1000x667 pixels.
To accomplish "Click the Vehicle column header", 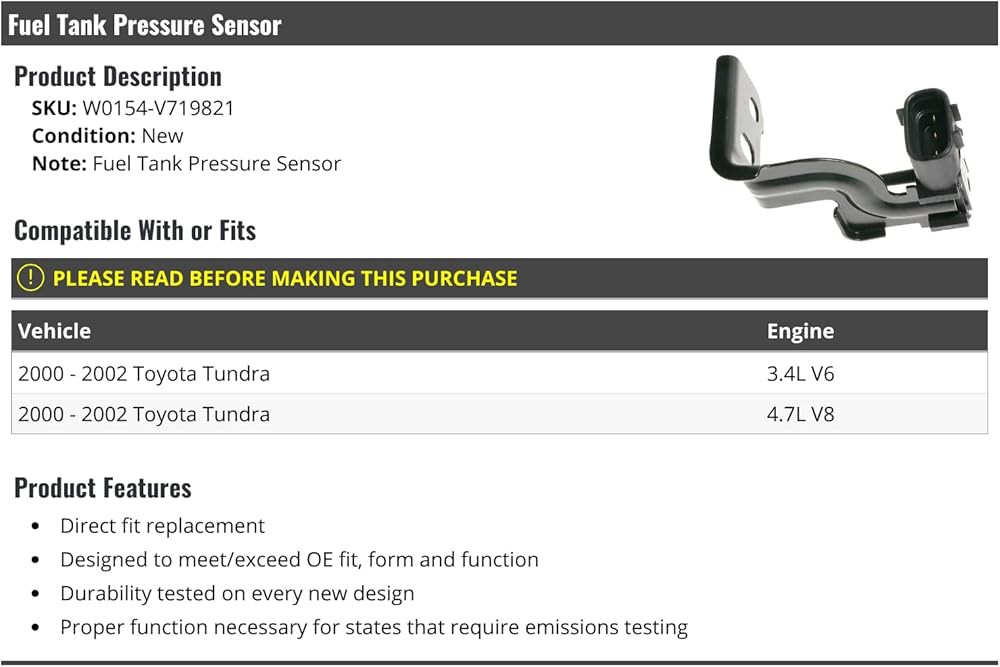I will point(54,331).
